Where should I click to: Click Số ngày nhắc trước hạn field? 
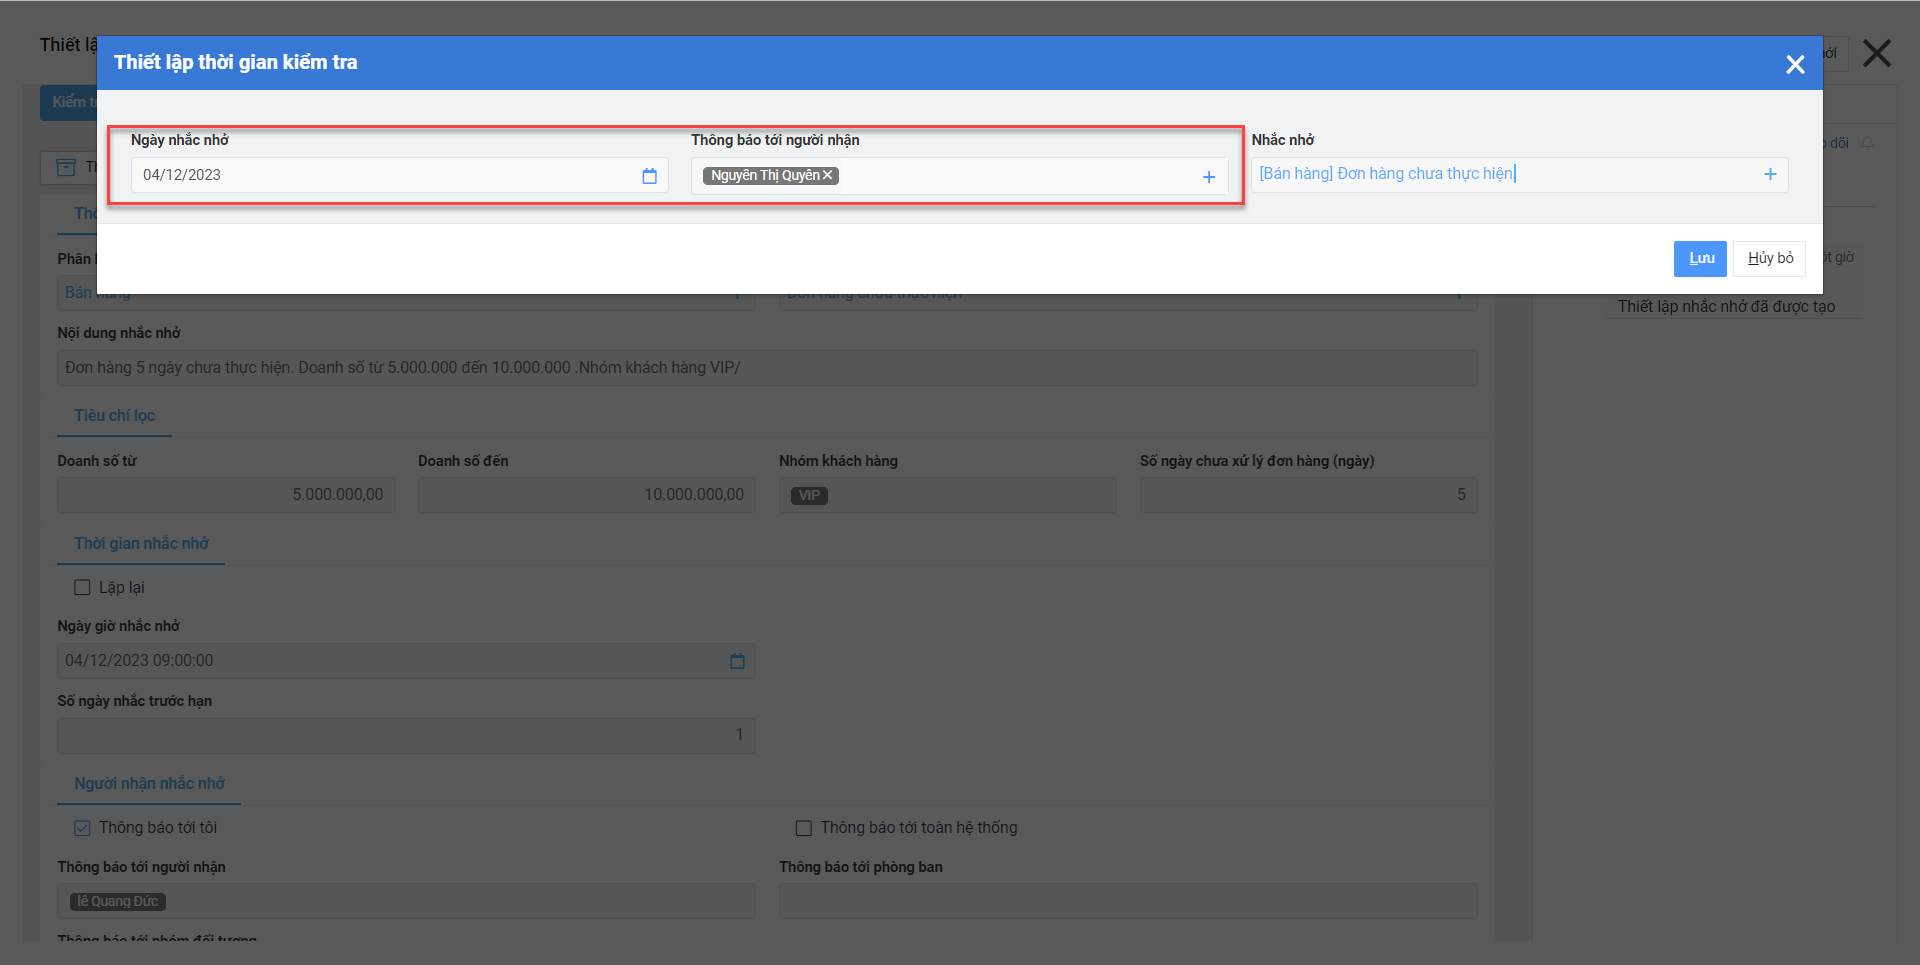[406, 735]
